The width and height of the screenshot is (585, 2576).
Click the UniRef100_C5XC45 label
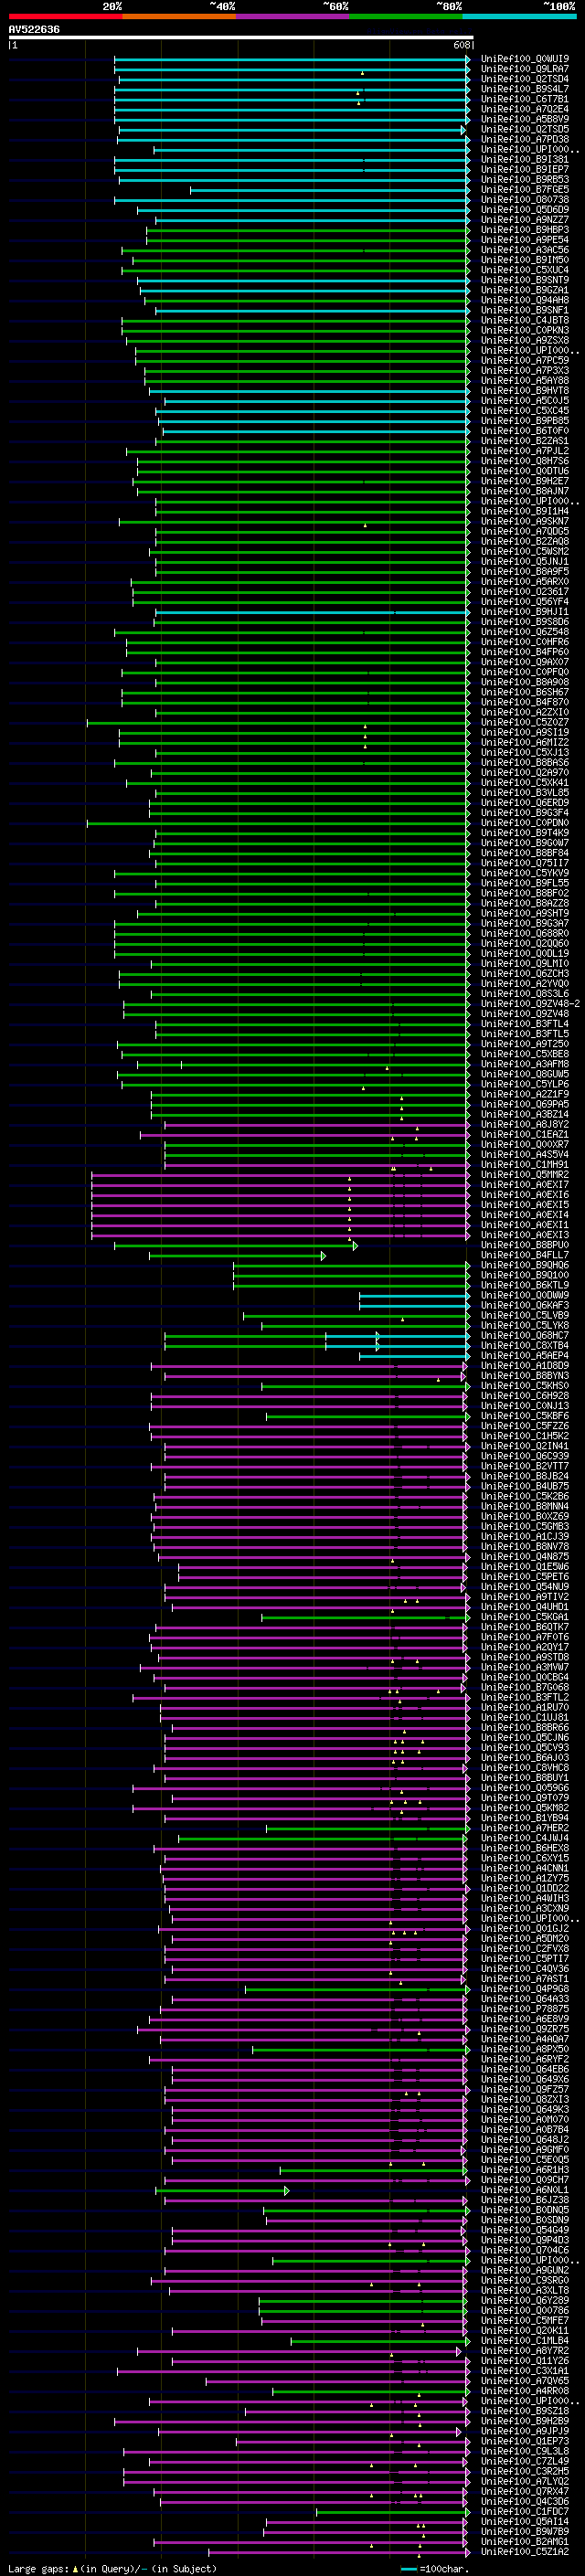[x=525, y=410]
